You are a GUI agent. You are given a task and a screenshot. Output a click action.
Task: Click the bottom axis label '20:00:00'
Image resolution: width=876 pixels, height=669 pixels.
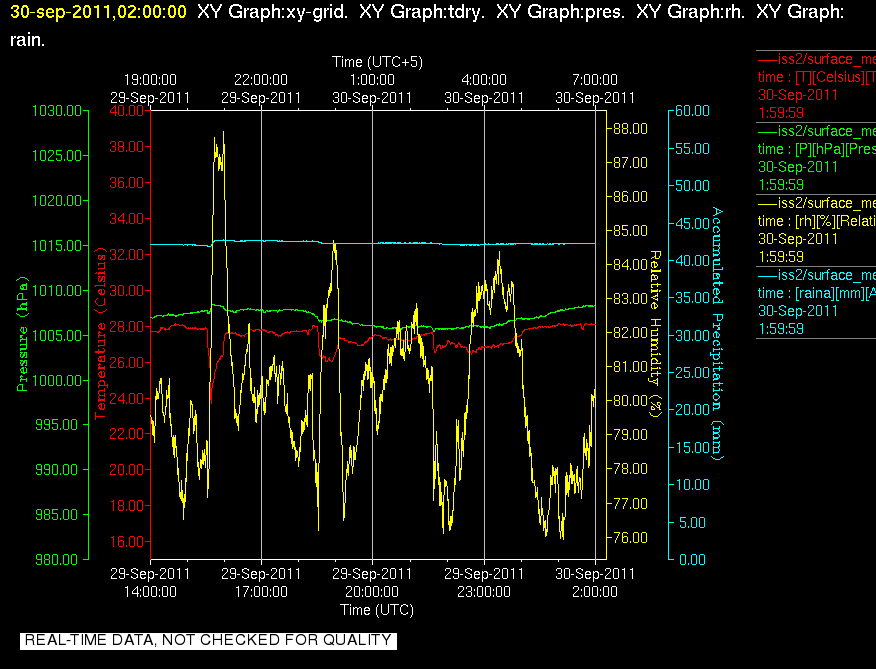click(372, 592)
